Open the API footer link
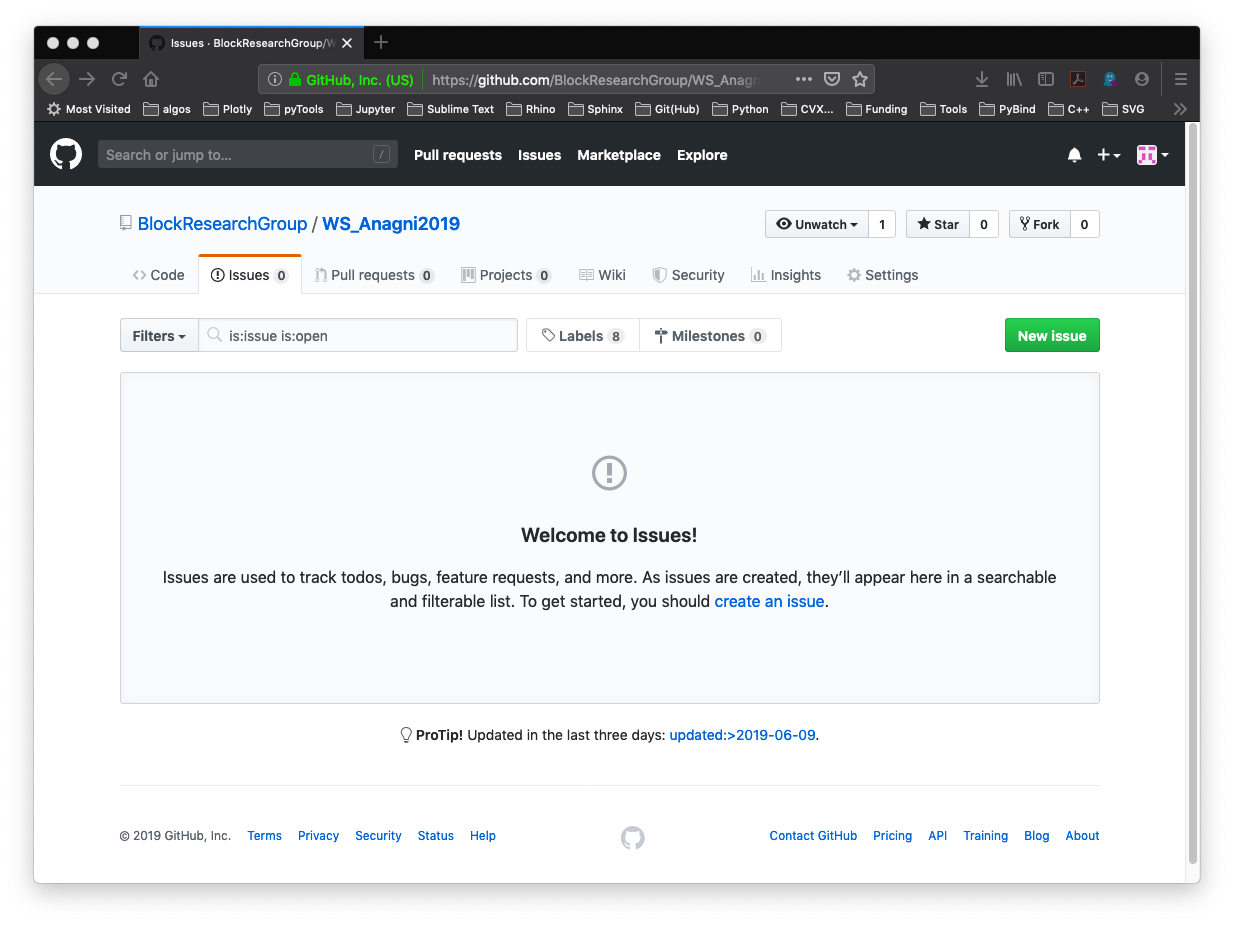Screen dimensions: 1234x925 (937, 836)
